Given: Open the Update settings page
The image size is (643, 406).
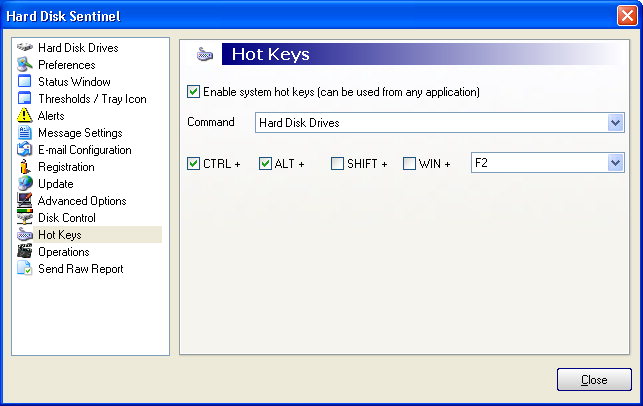Looking at the screenshot, I should click(x=56, y=184).
